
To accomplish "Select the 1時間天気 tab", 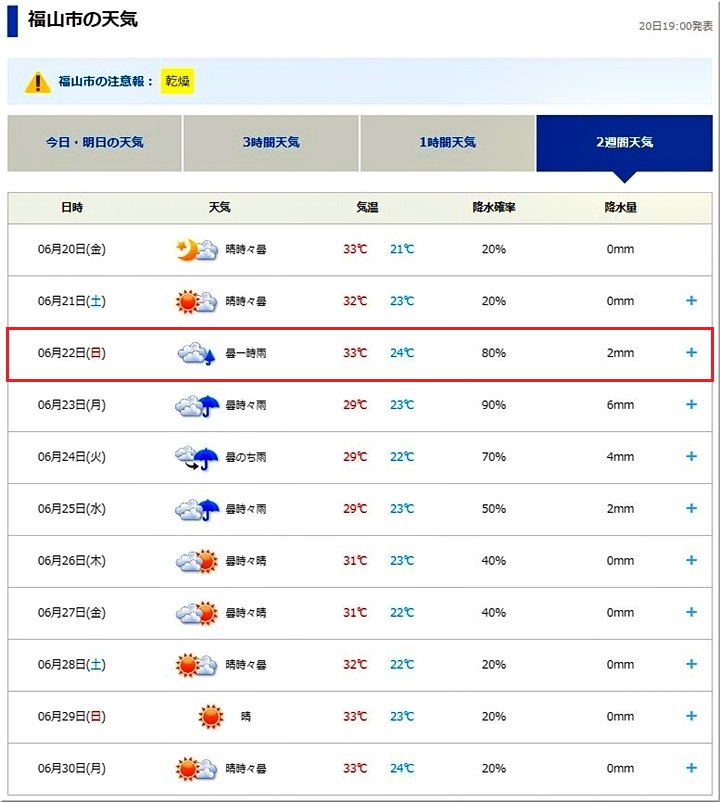I will click(447, 143).
